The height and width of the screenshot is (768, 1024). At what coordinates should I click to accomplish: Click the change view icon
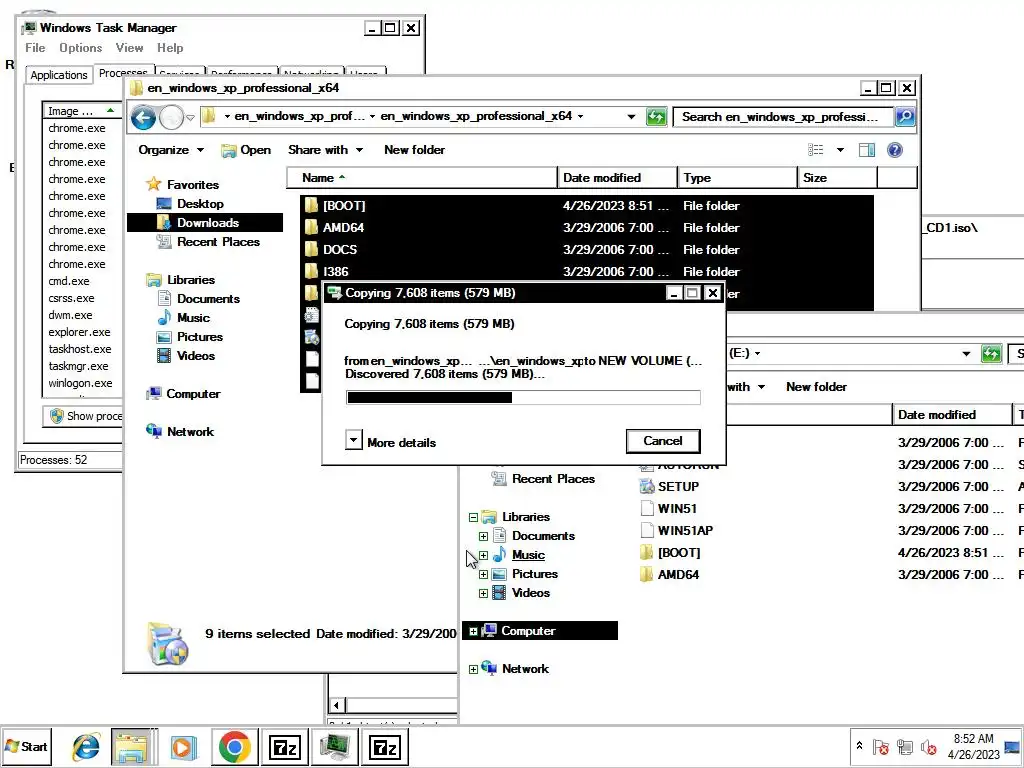[x=816, y=150]
